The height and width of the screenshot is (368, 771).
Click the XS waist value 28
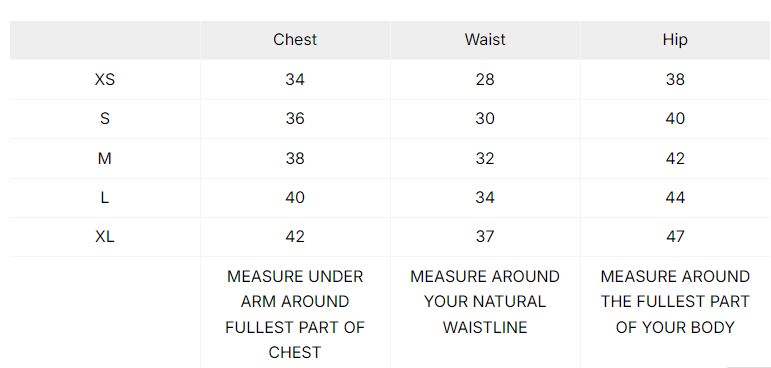pos(485,79)
